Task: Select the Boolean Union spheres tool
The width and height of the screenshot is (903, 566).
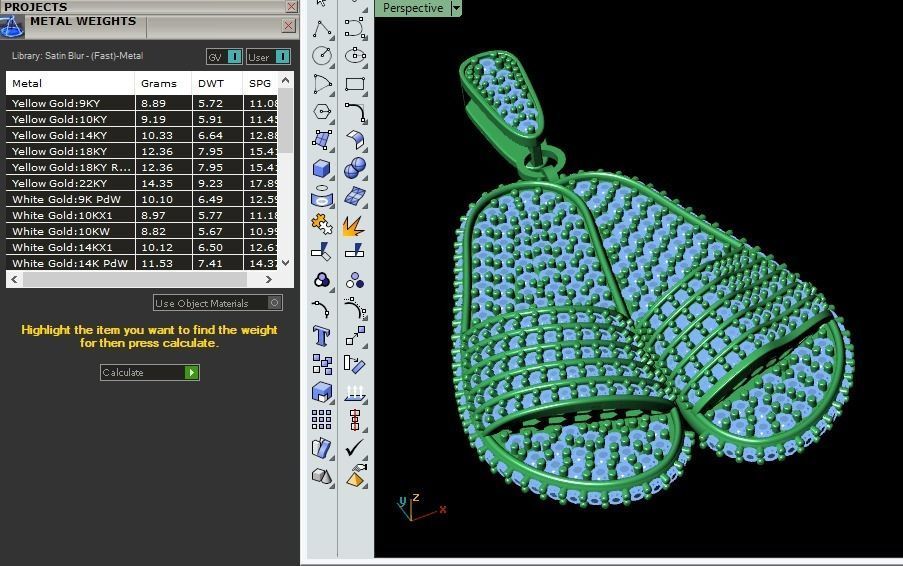Action: [x=355, y=168]
